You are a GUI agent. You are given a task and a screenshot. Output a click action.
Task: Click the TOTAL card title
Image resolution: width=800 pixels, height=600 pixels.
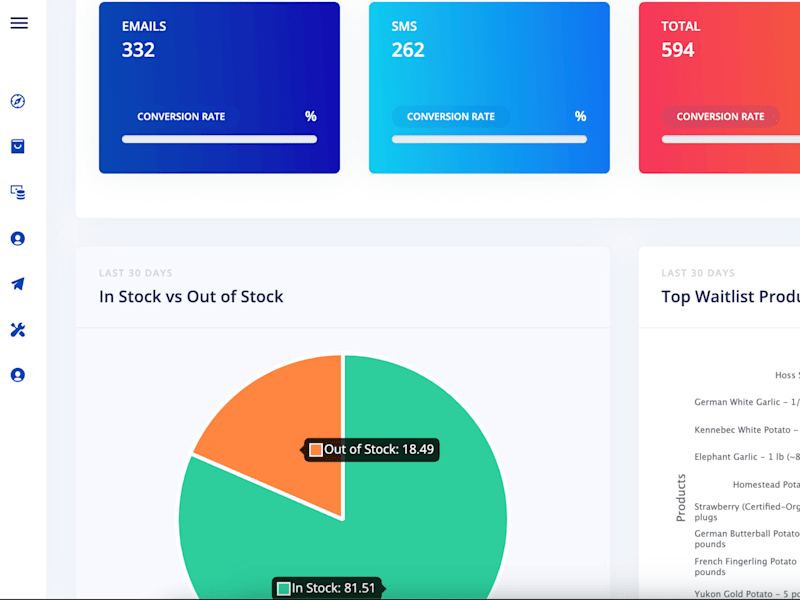point(681,27)
